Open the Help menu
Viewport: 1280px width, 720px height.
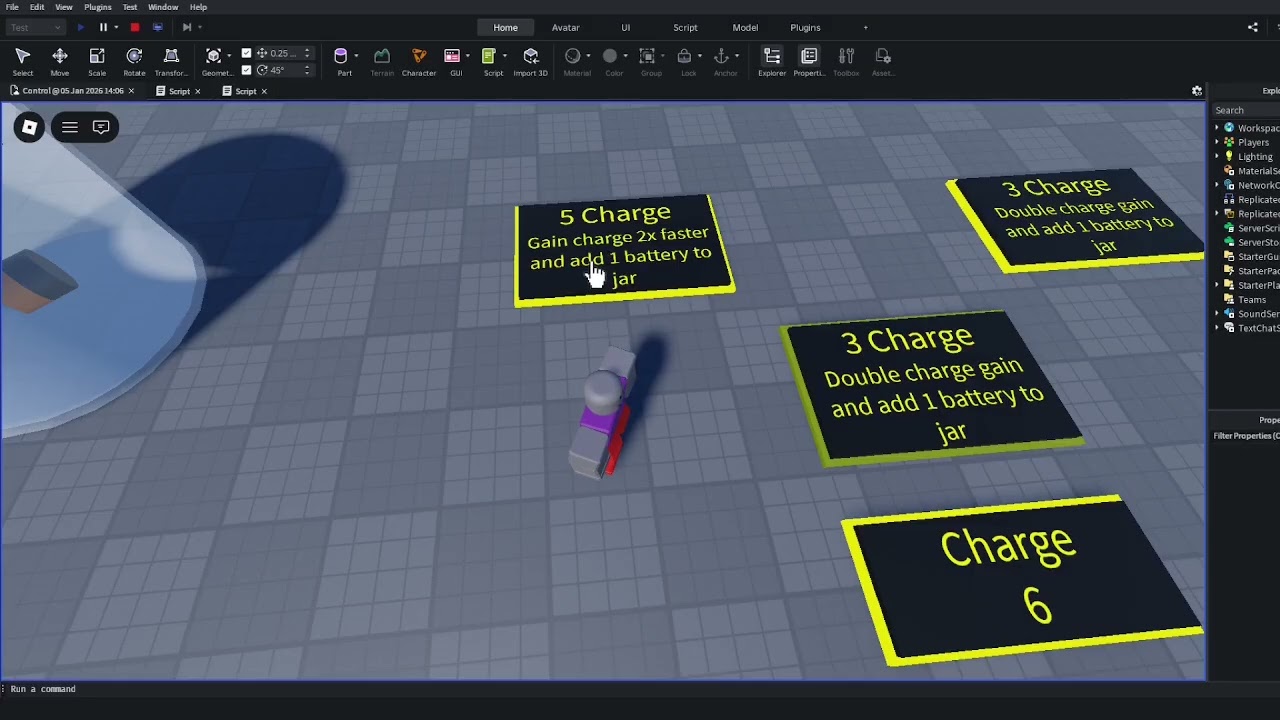click(199, 7)
